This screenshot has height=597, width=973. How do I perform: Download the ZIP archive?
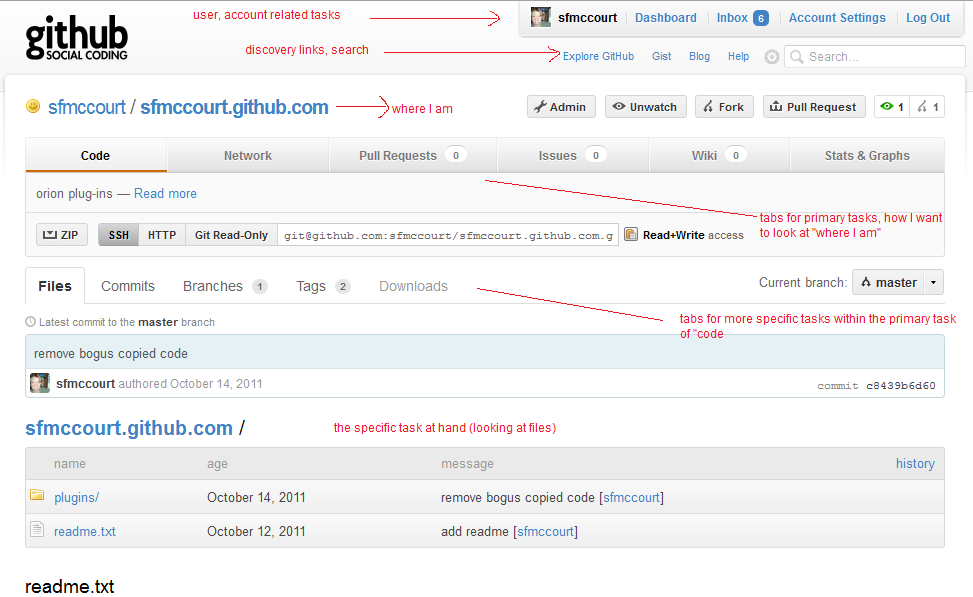pos(61,235)
